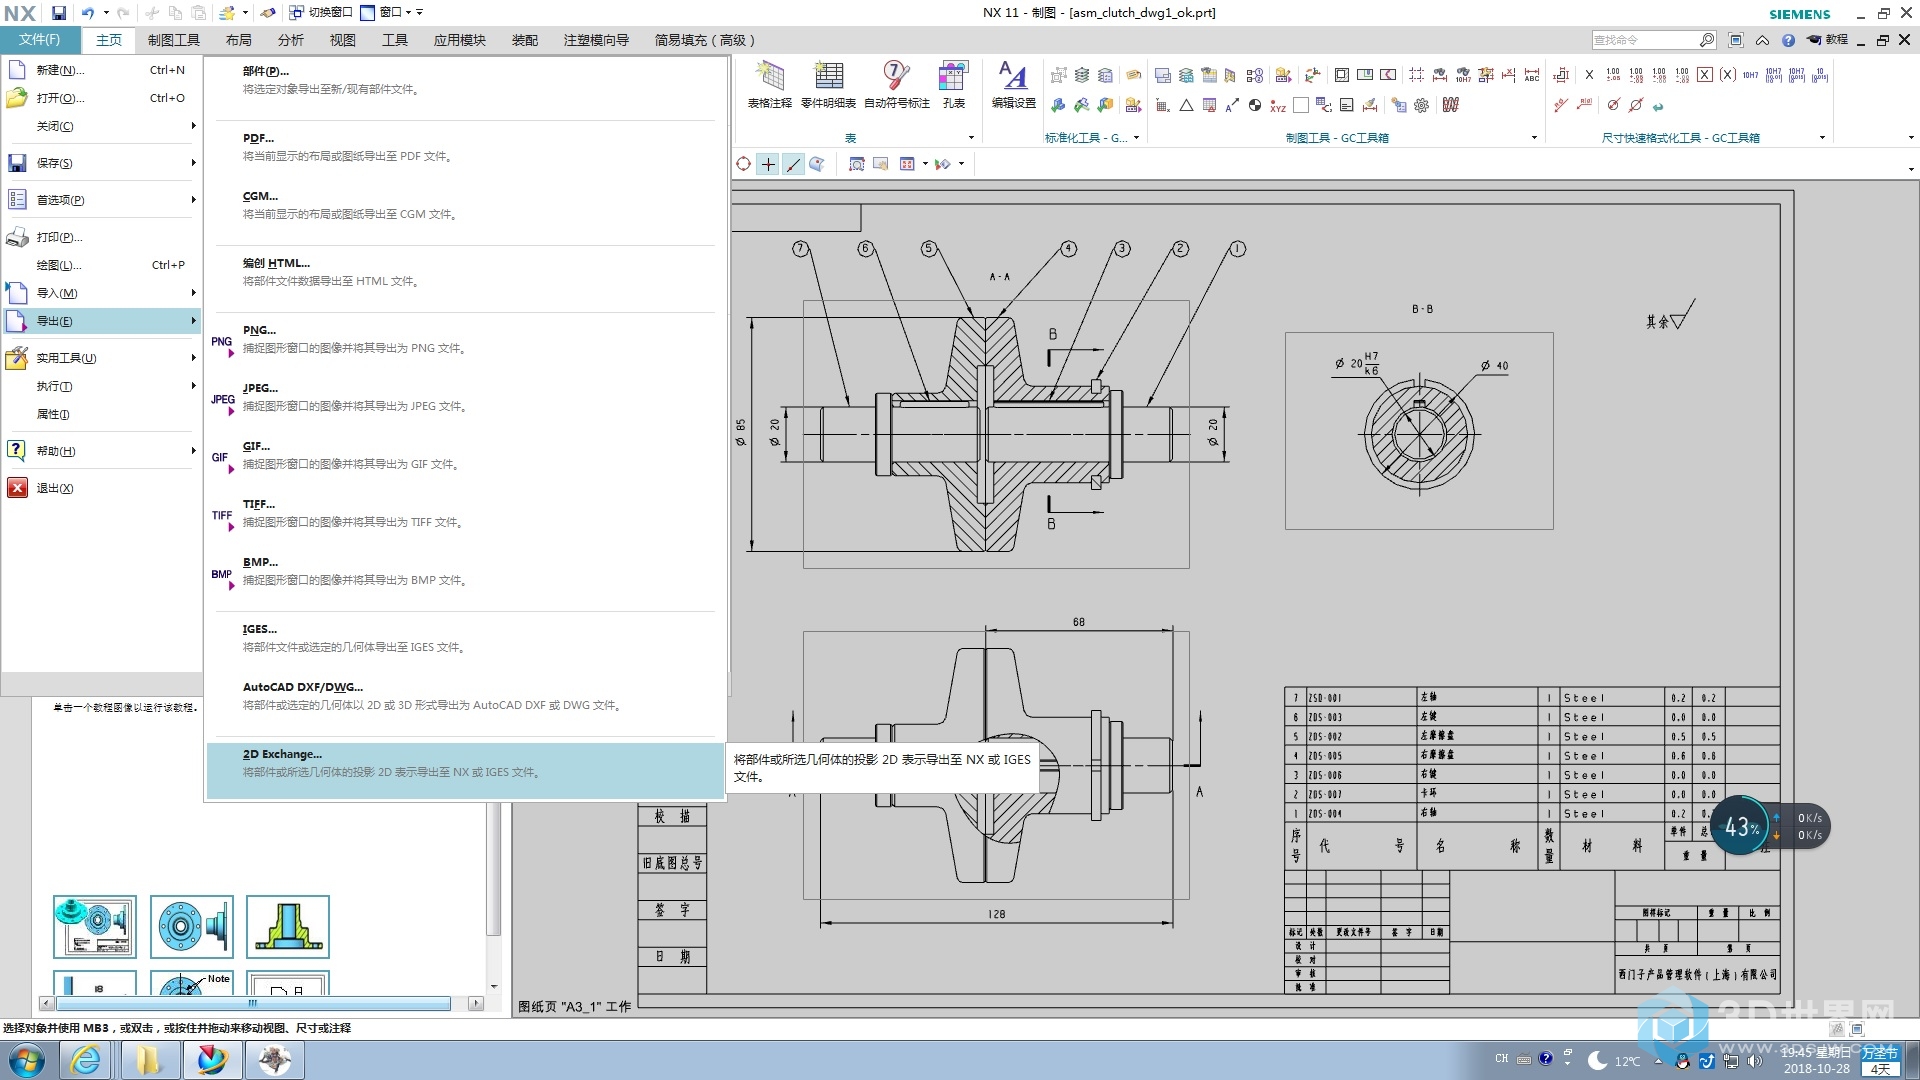Expand the 表 group dropdown arrow
The width and height of the screenshot is (1920, 1080).
point(971,138)
